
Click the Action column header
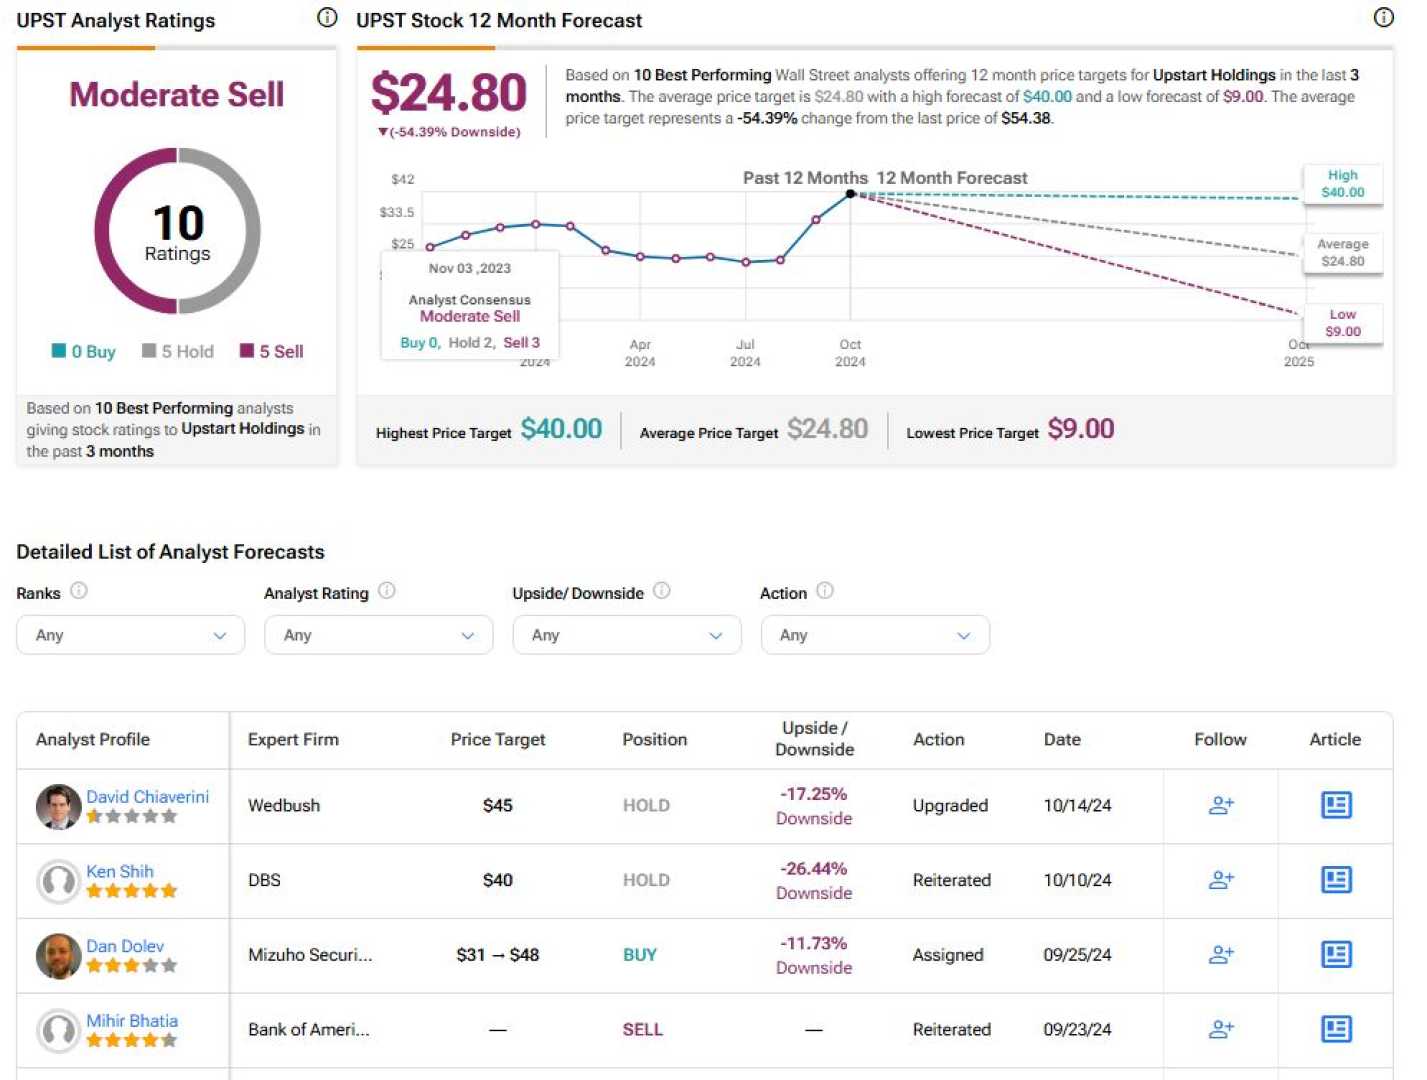[938, 739]
